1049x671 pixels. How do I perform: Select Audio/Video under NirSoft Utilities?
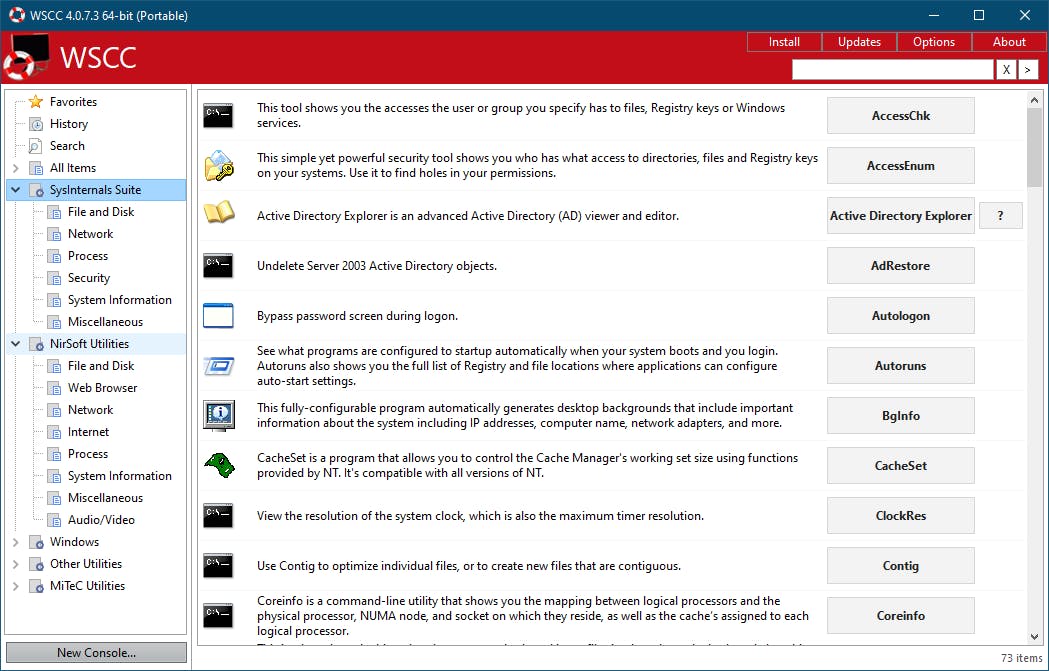101,520
